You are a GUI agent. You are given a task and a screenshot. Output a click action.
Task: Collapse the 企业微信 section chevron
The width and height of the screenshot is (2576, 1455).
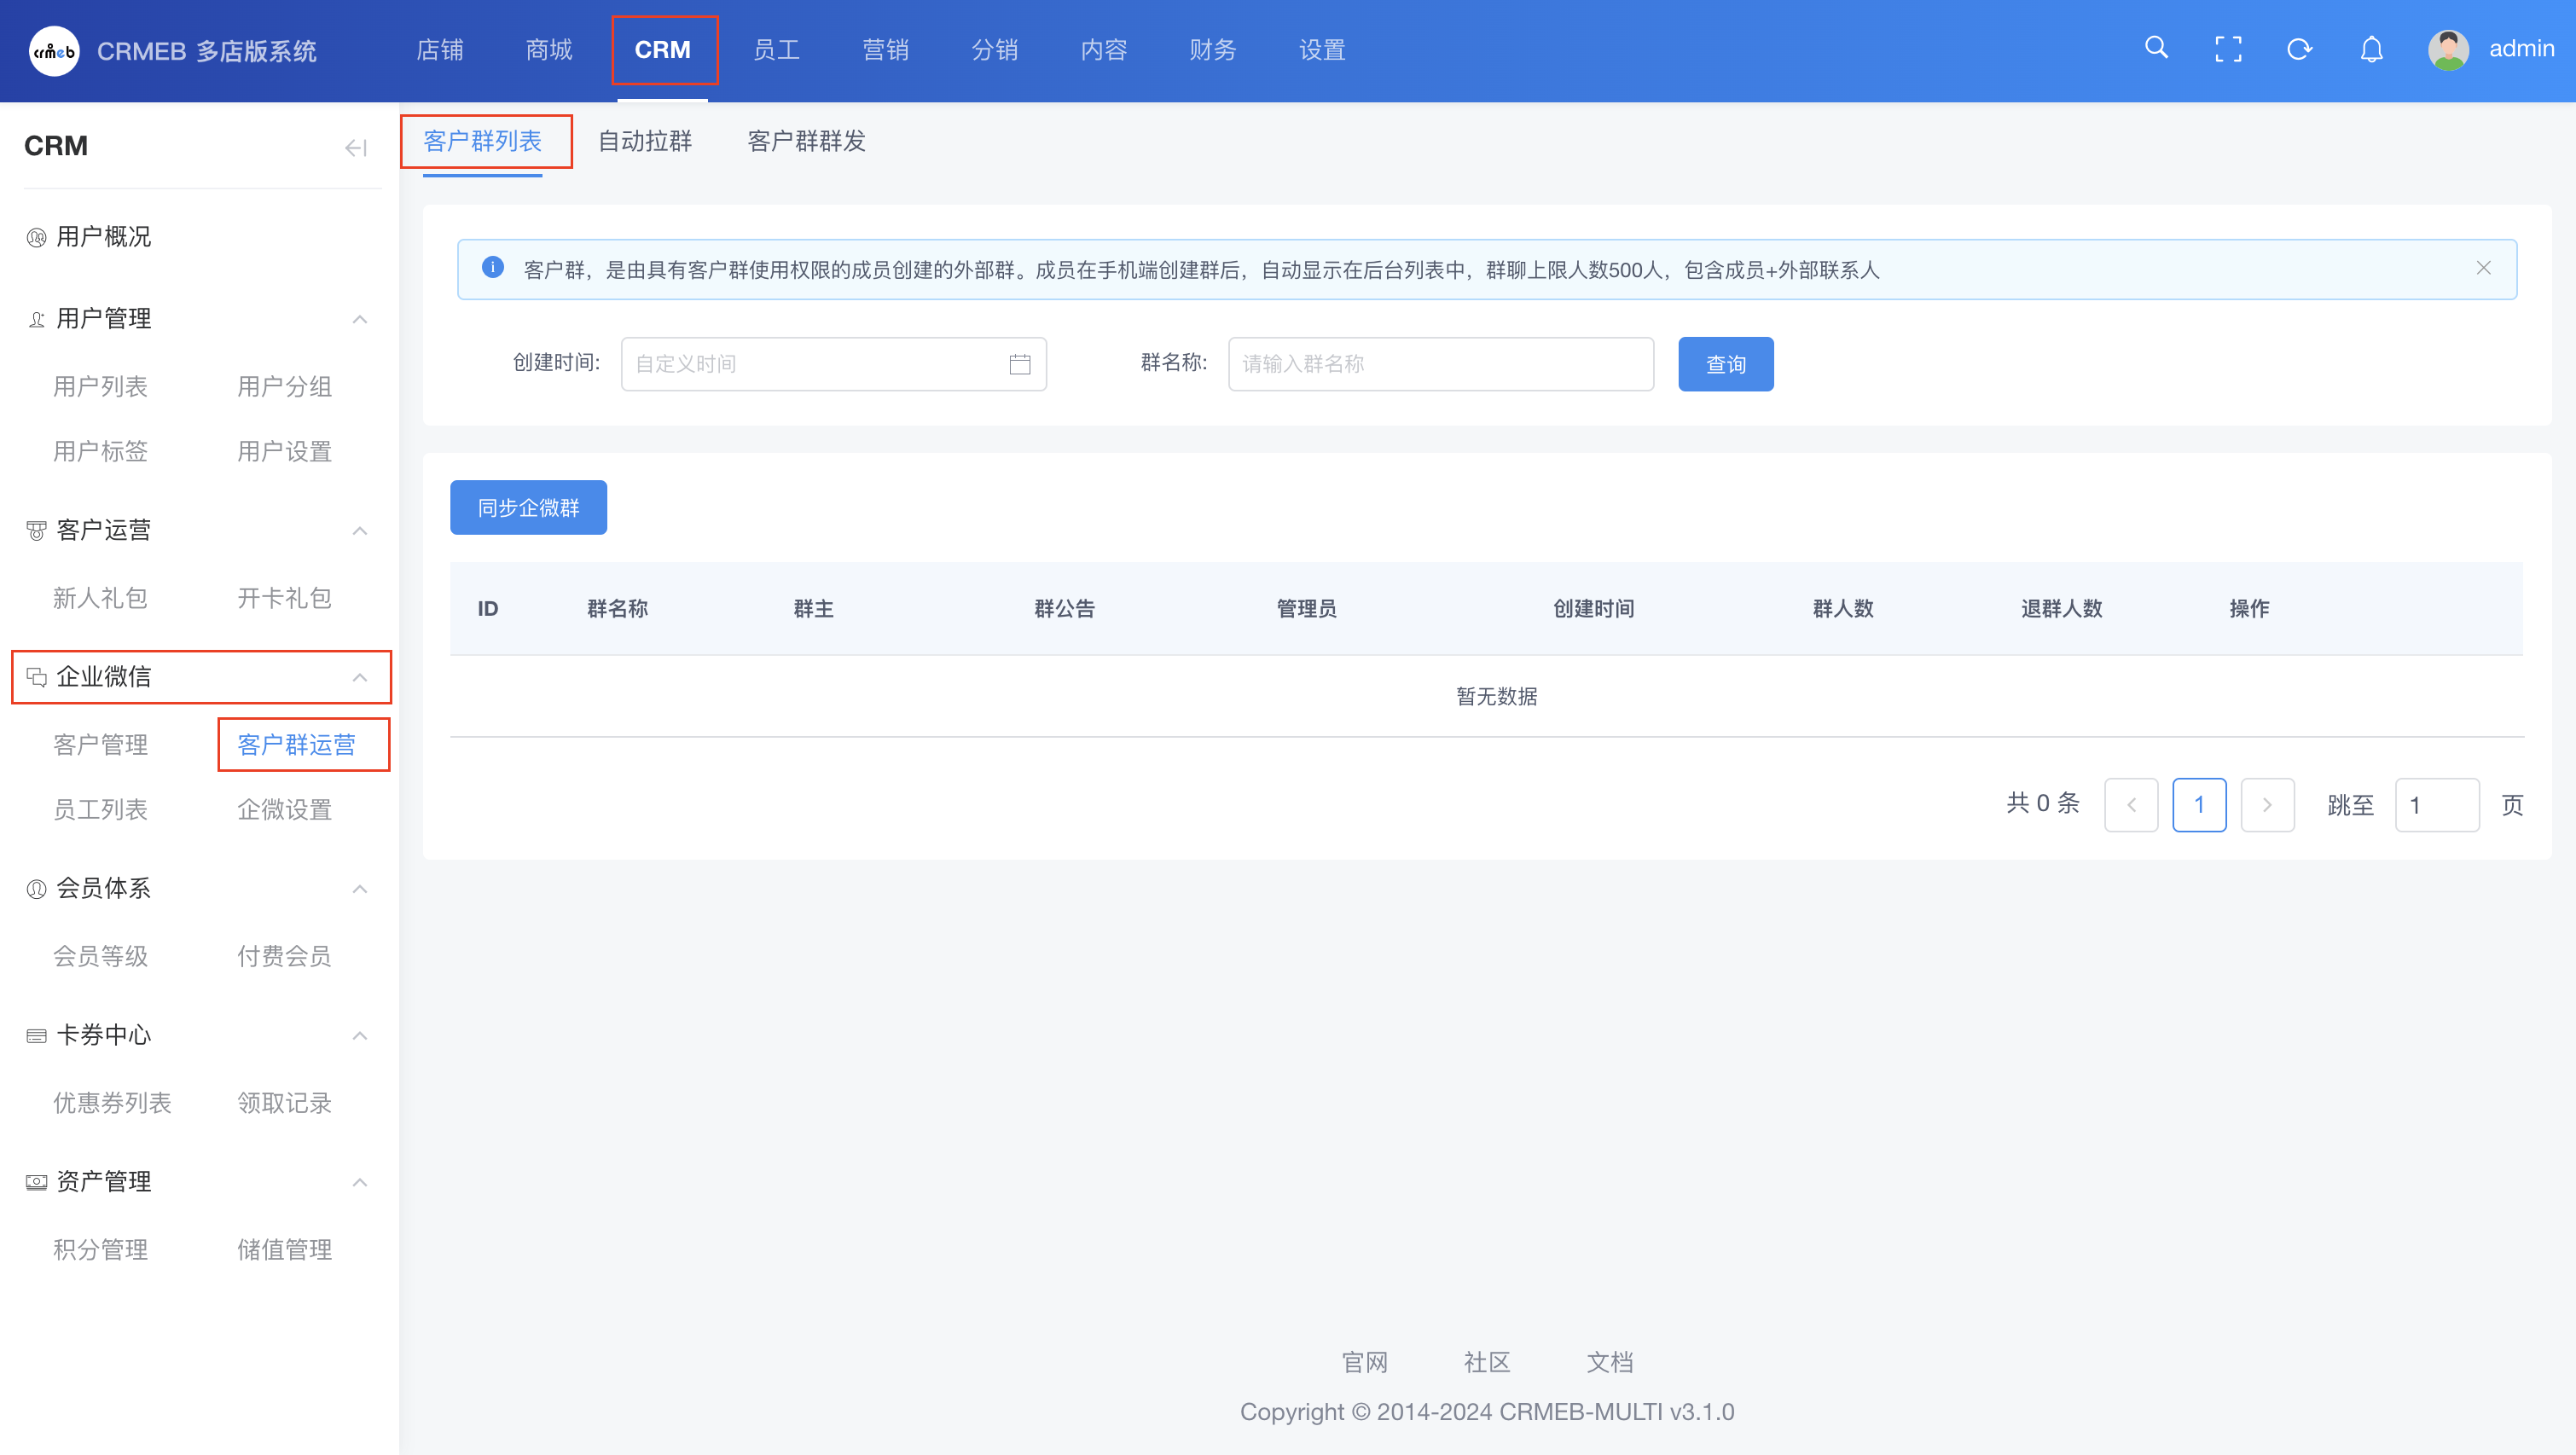pyautogui.click(x=360, y=677)
